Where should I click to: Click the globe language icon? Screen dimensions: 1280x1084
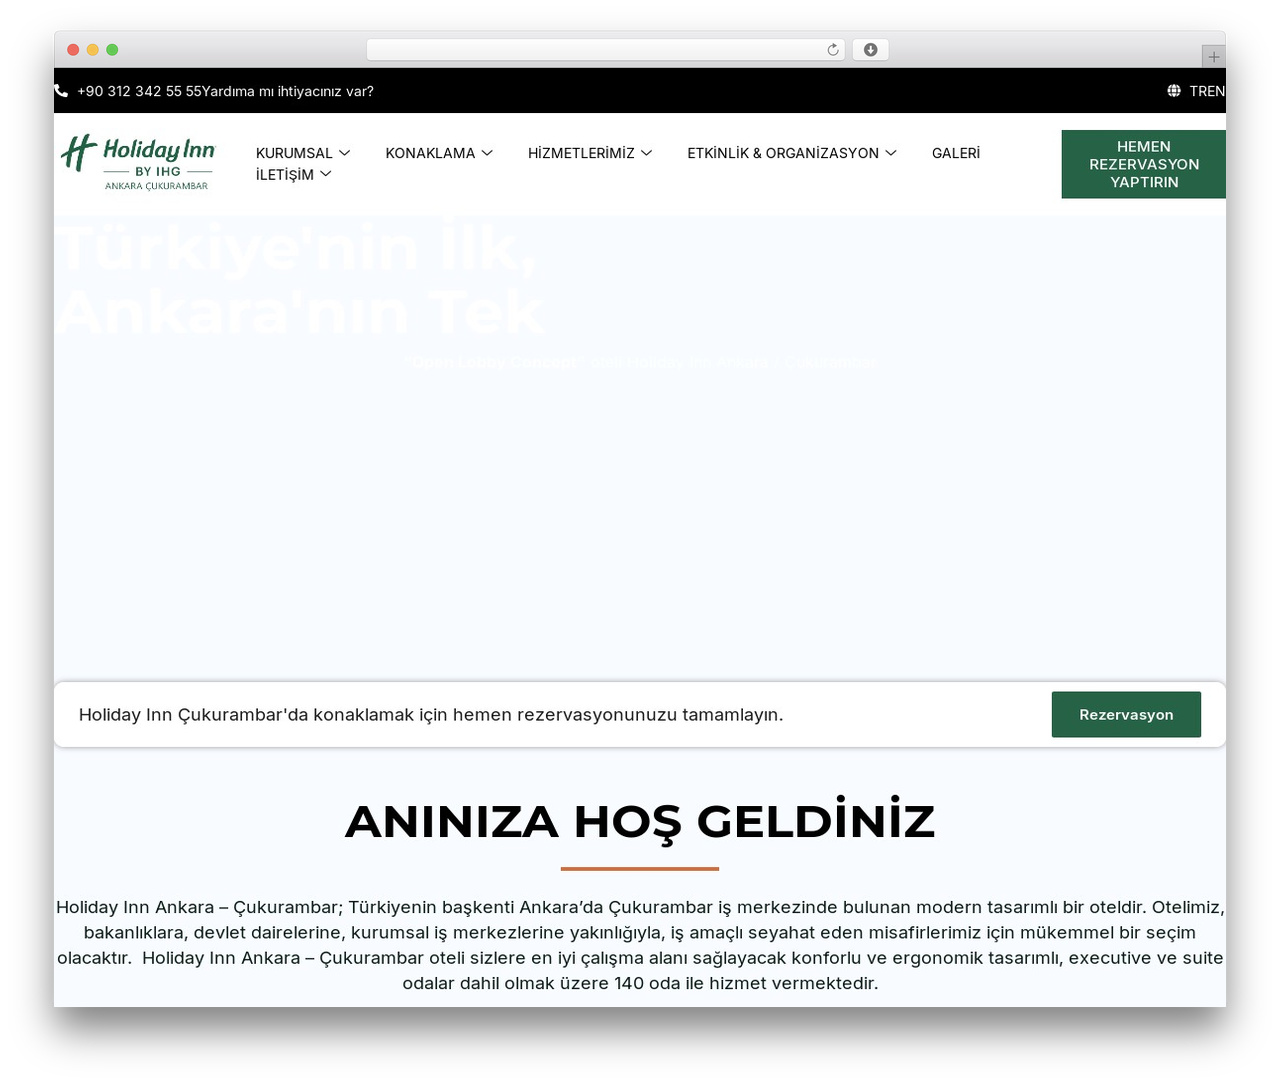(1174, 91)
